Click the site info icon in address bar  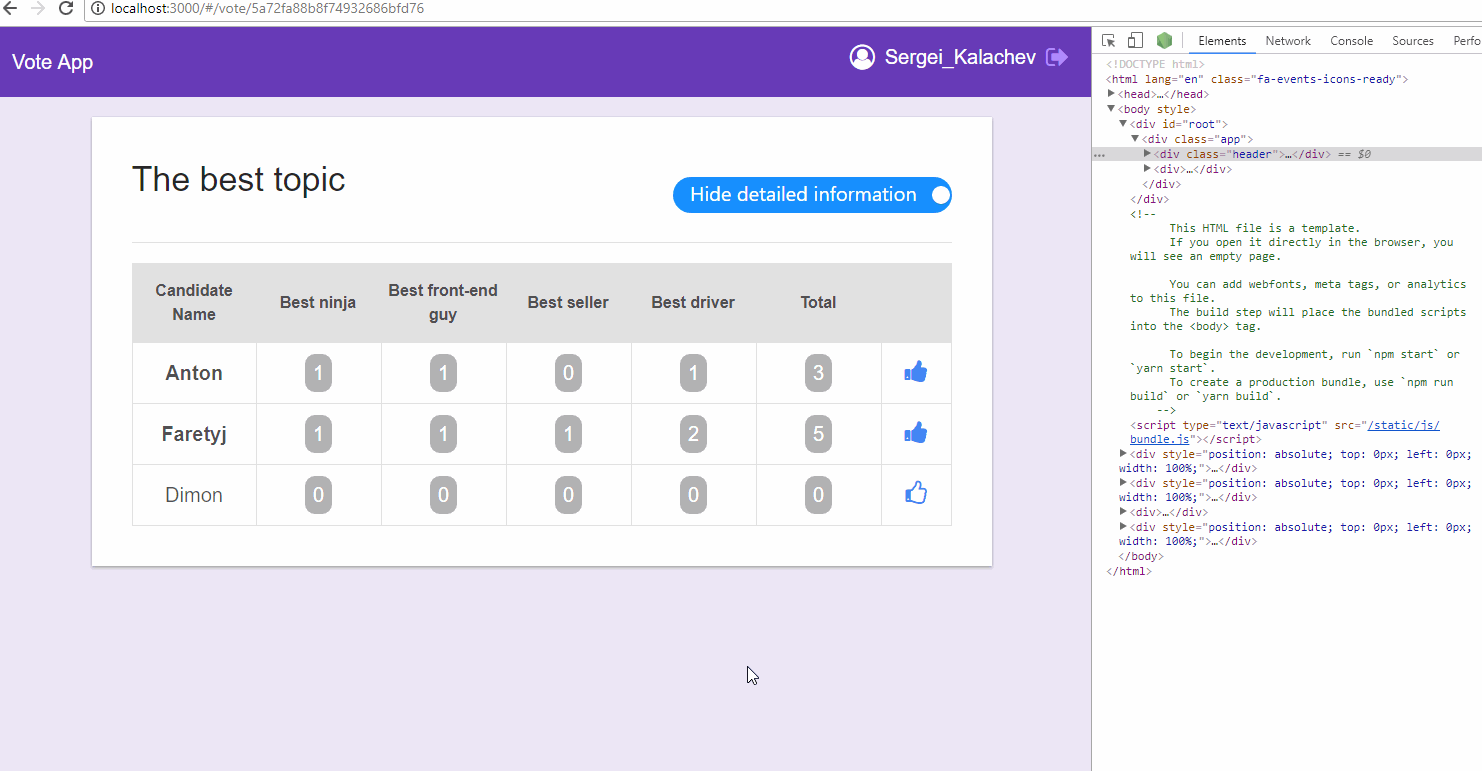point(98,9)
